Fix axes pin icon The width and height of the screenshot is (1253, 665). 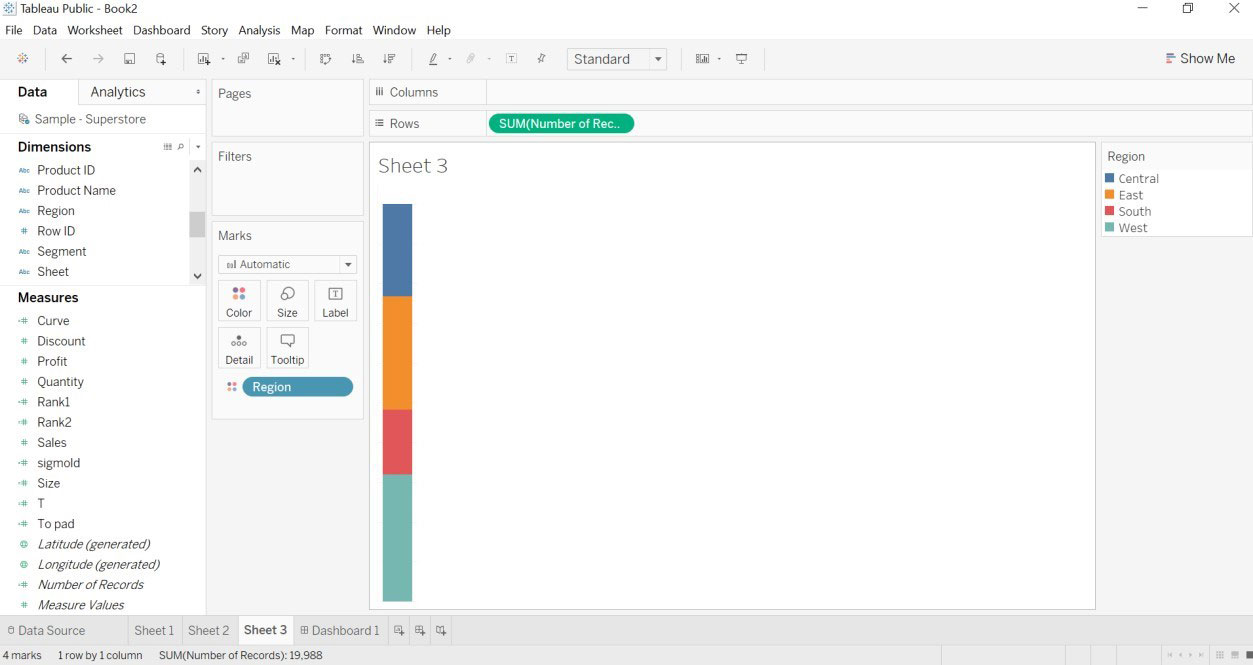(541, 59)
